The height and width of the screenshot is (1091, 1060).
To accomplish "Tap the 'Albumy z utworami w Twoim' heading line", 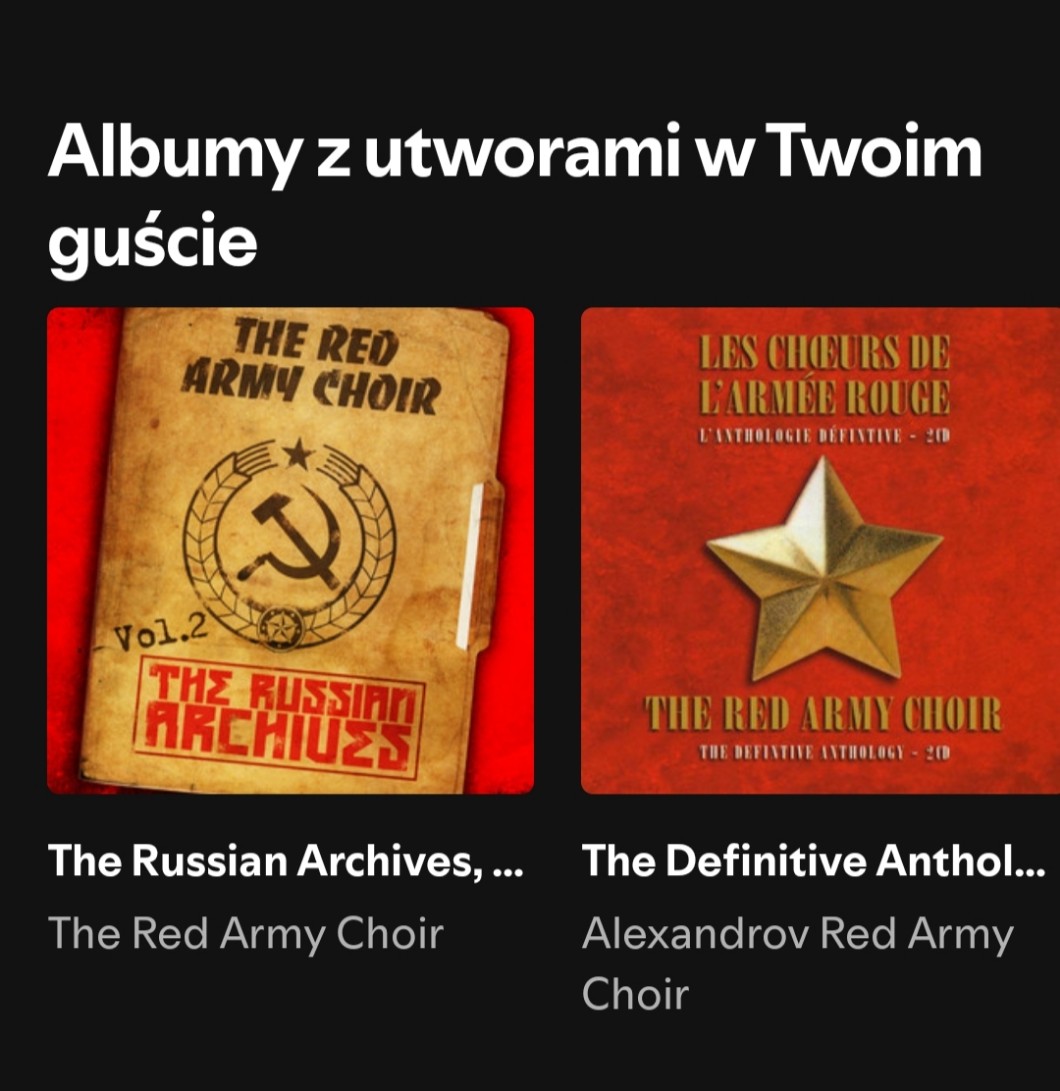I will click(x=514, y=153).
